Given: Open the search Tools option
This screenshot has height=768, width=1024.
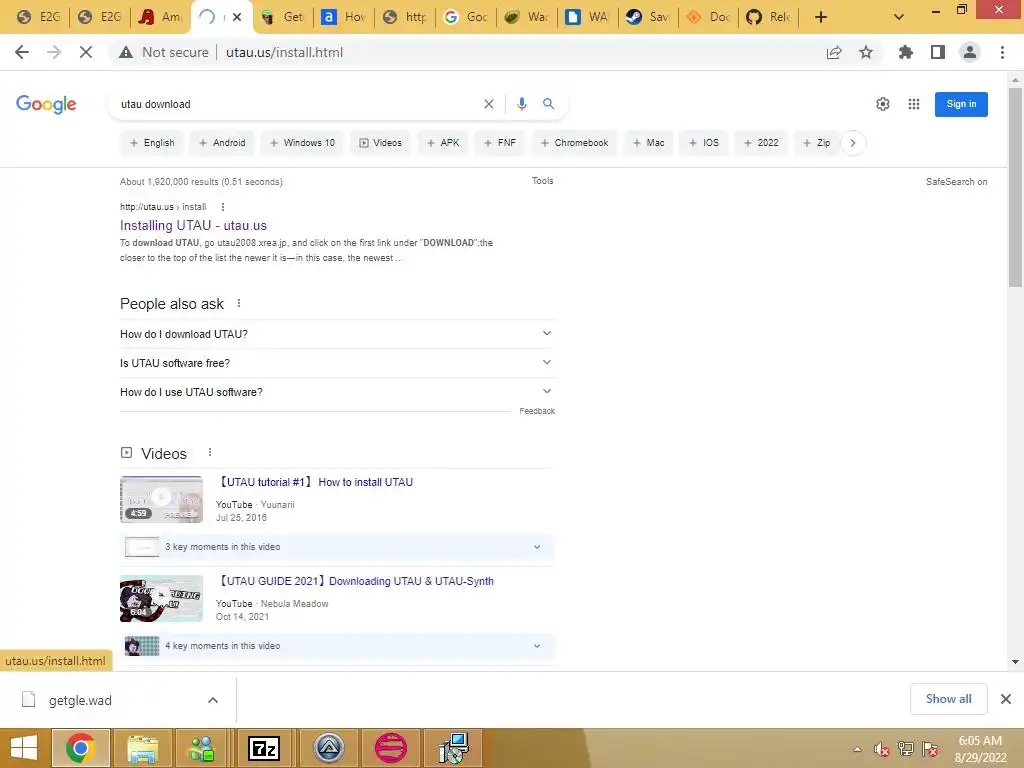Looking at the screenshot, I should click(x=543, y=181).
